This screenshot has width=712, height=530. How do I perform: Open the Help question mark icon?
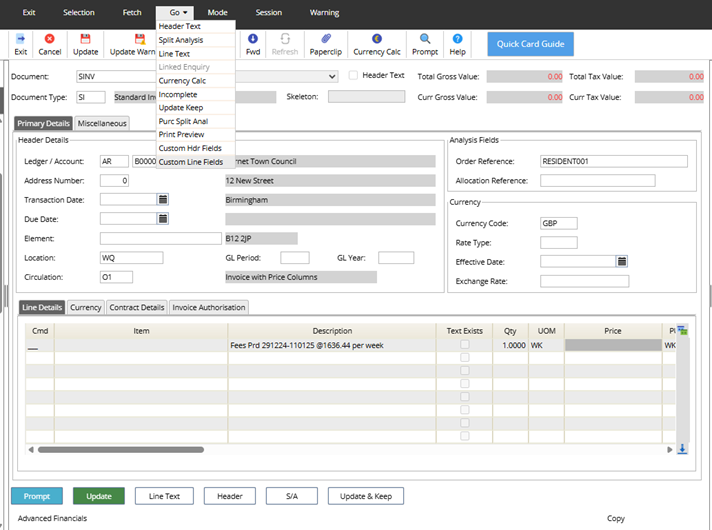click(458, 38)
